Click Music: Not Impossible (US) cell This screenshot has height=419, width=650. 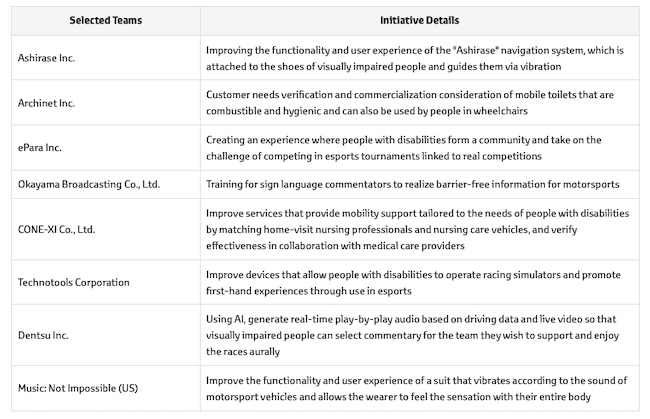click(x=80, y=388)
